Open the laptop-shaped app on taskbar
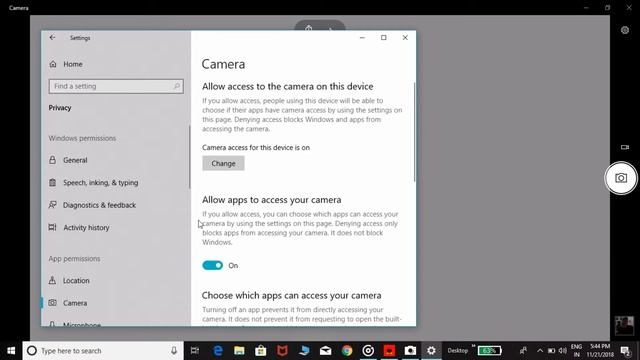 click(x=304, y=351)
